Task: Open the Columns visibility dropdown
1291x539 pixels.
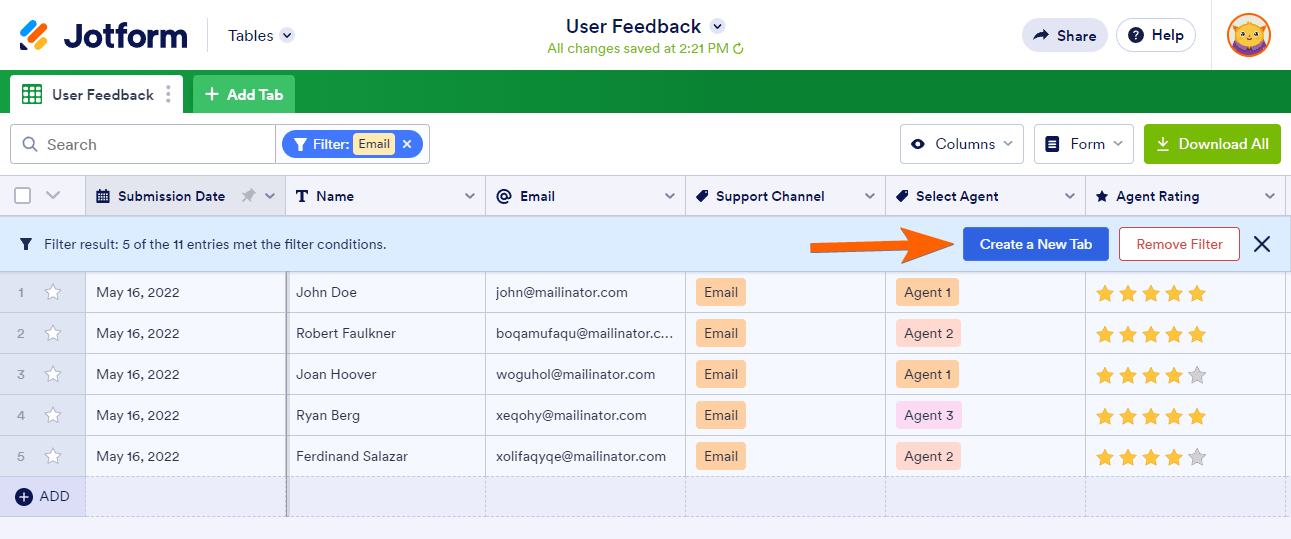Action: pyautogui.click(x=961, y=144)
